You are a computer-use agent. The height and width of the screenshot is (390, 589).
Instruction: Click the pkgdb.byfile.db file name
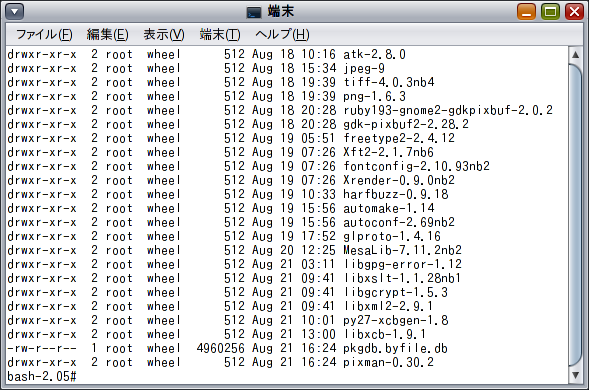396,349
